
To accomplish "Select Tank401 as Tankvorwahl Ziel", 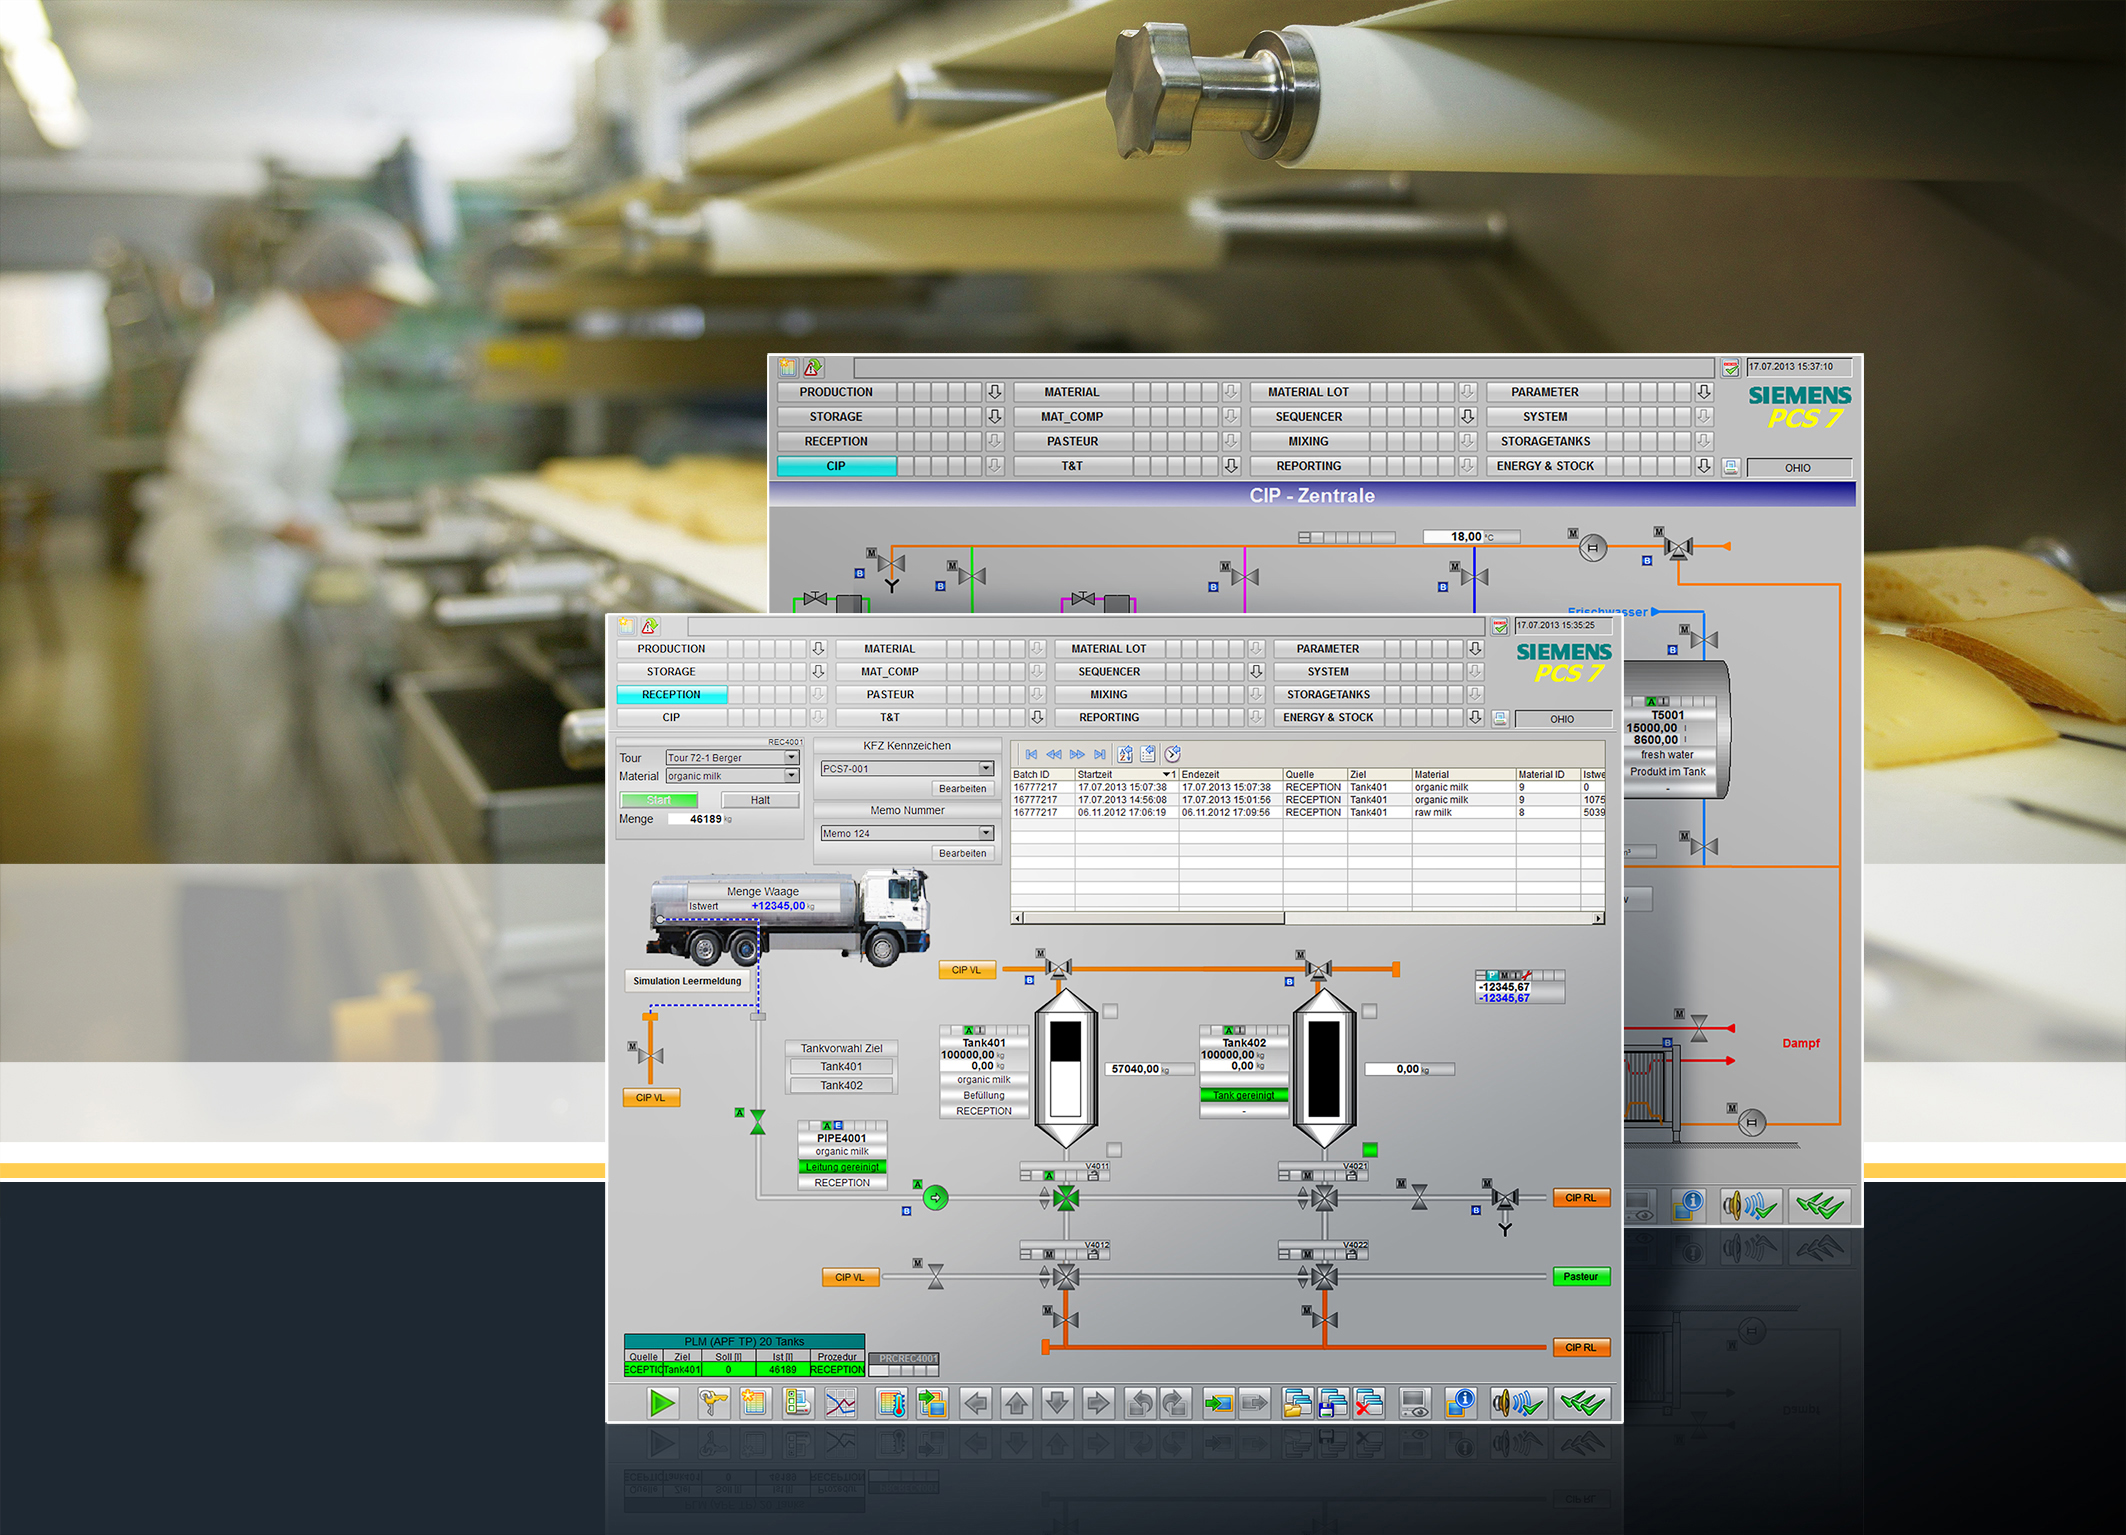I will [841, 1066].
